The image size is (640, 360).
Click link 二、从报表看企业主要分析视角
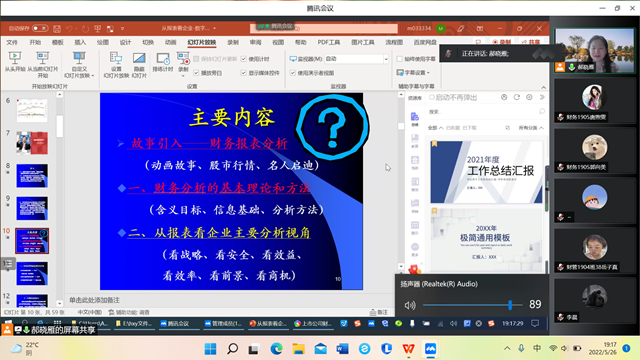point(219,233)
